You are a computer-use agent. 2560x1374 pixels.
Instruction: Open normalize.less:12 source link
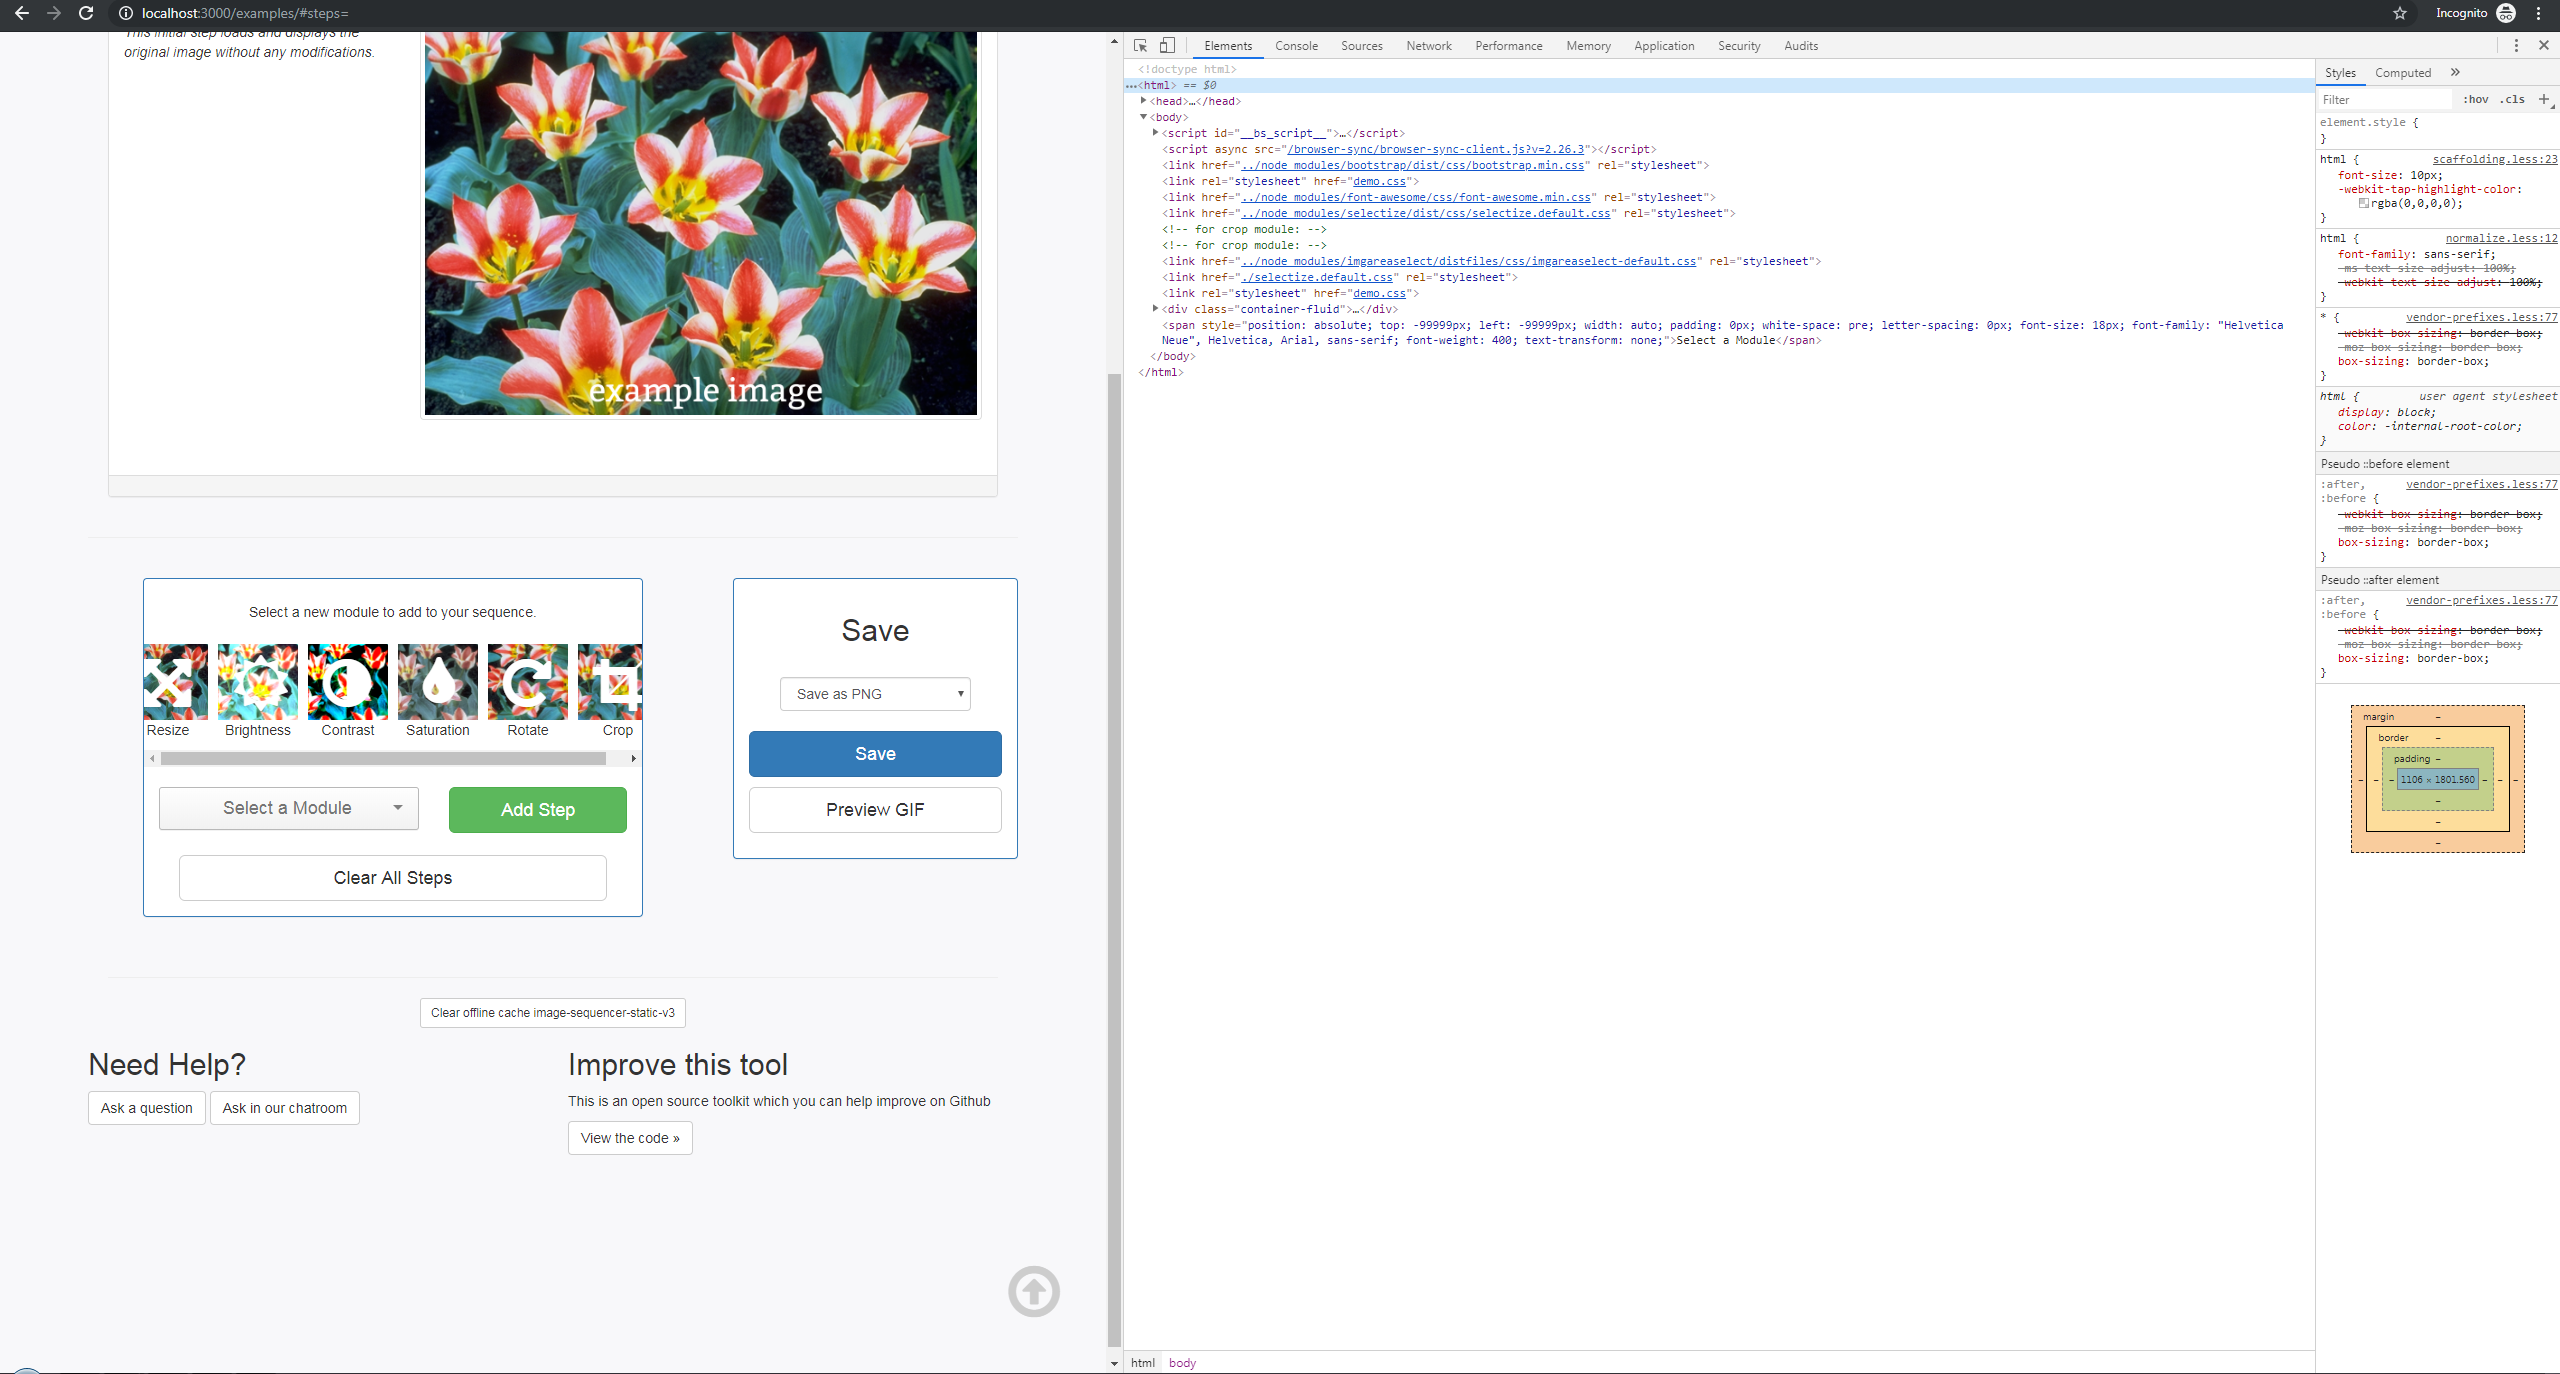point(2501,238)
